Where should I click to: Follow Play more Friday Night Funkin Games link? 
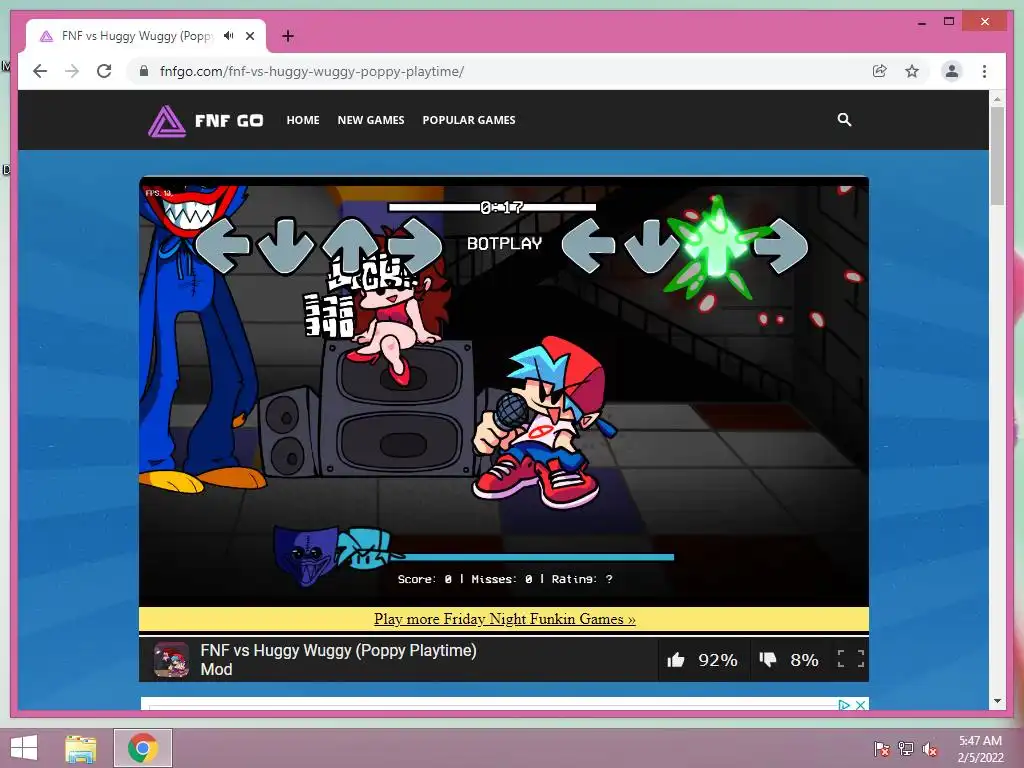point(504,619)
